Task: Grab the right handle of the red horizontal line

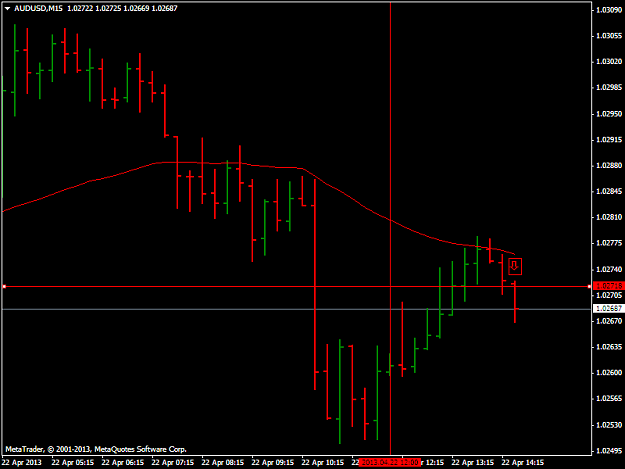Action: [590, 287]
